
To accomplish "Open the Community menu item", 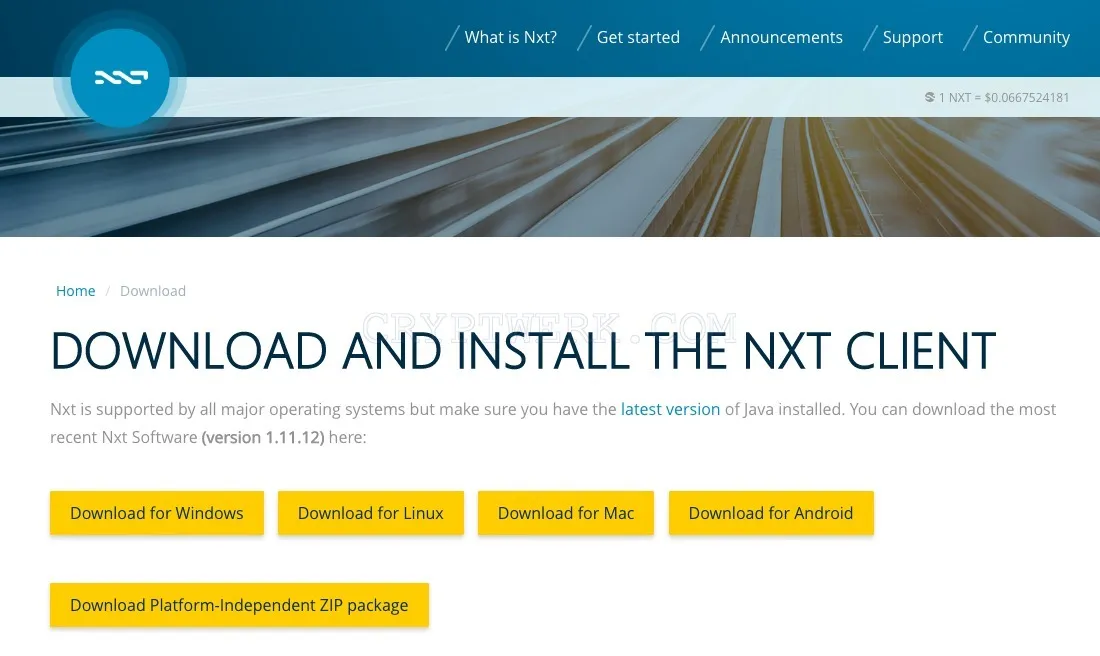I will click(1026, 37).
